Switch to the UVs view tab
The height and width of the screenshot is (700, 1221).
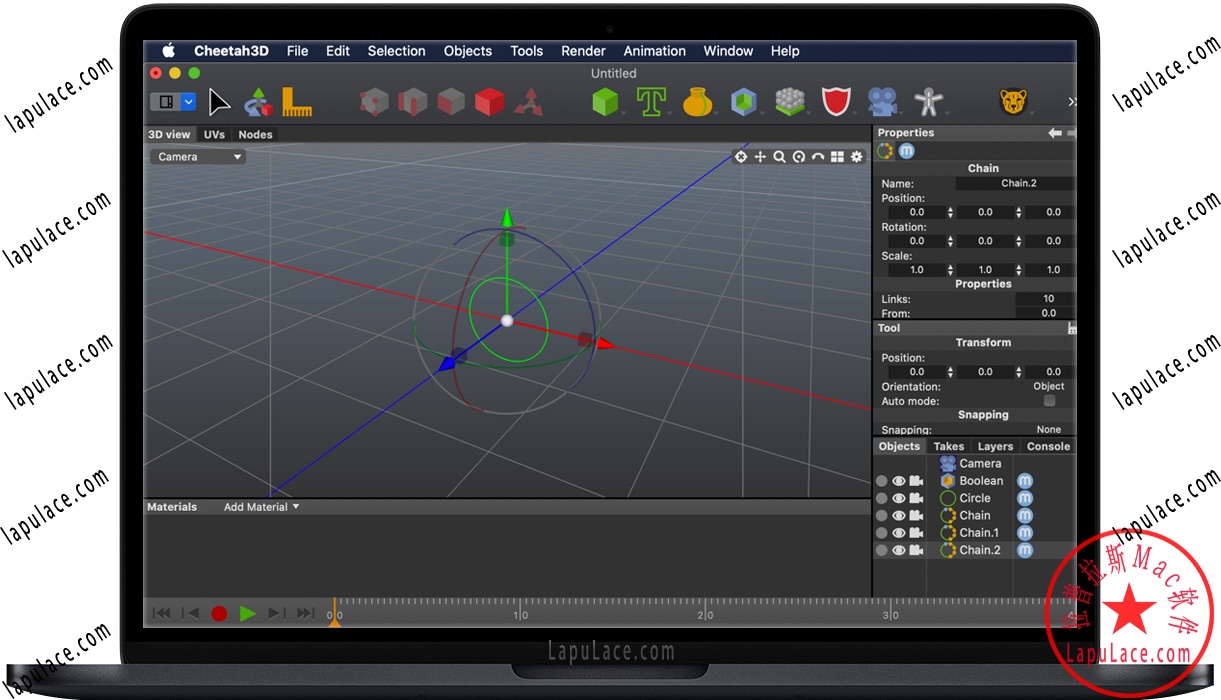point(214,134)
